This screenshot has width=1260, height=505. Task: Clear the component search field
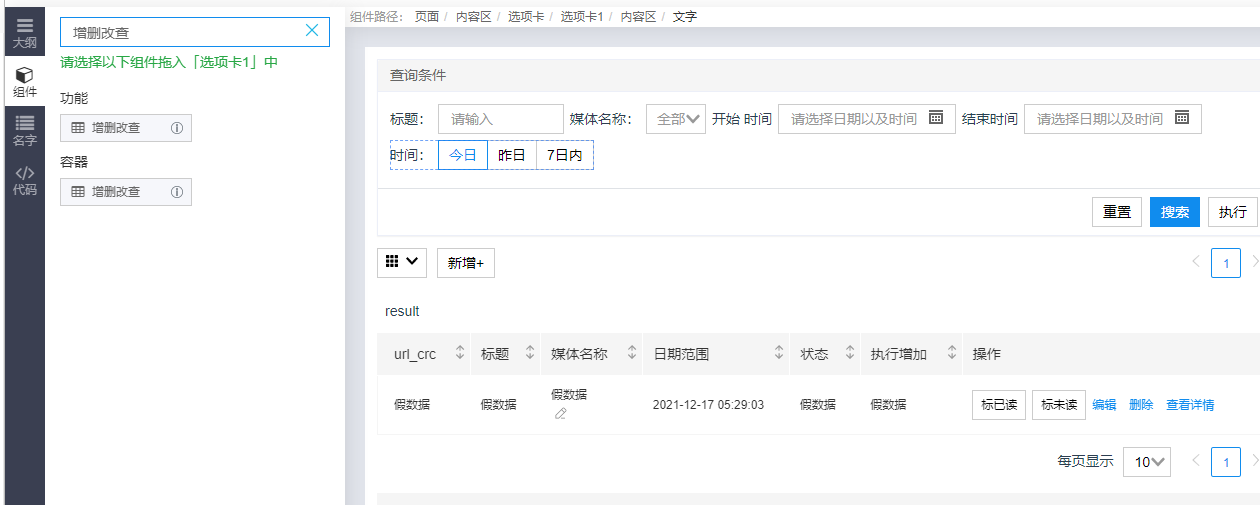(311, 31)
